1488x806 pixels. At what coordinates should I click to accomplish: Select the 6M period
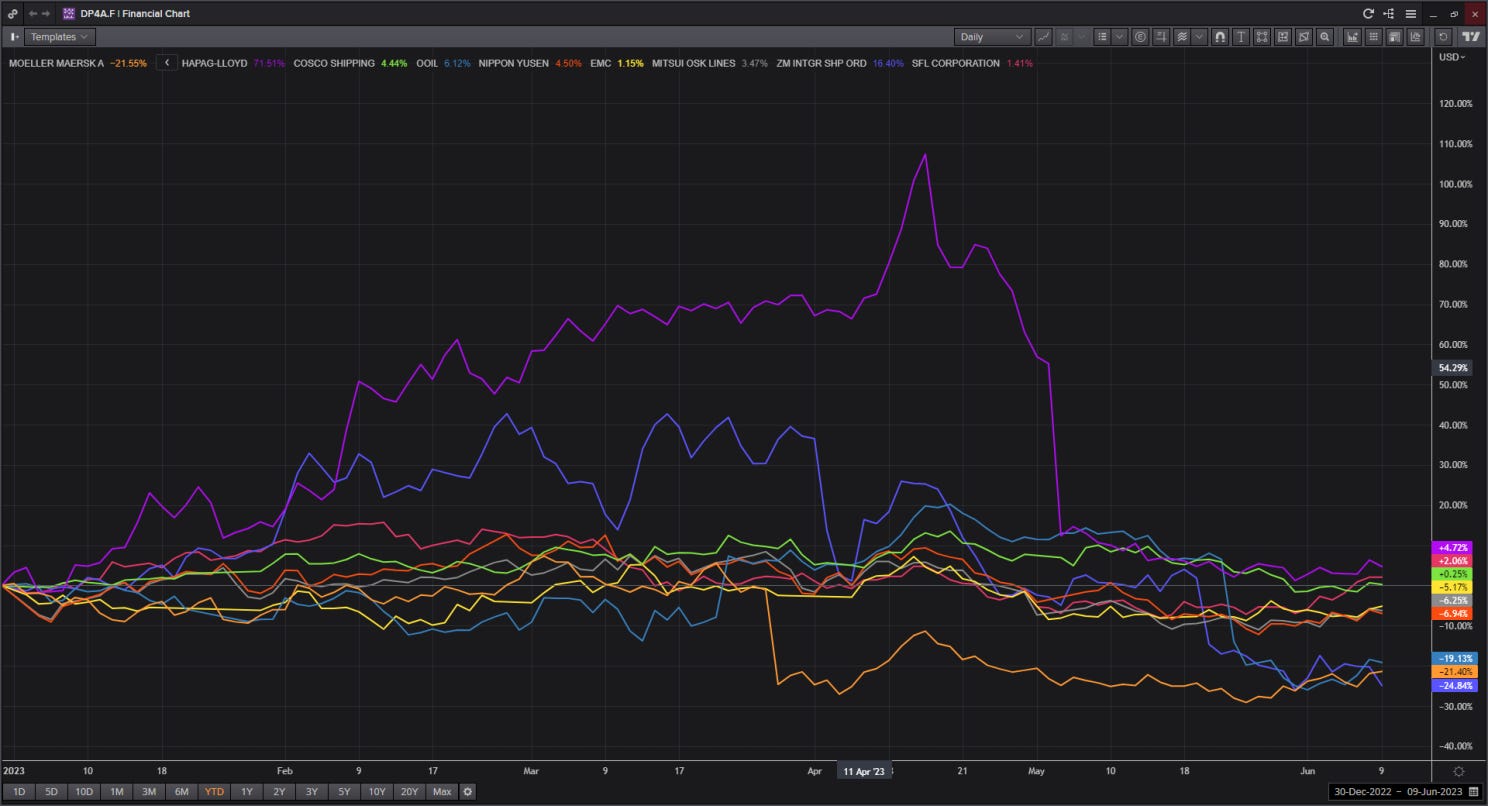point(181,792)
